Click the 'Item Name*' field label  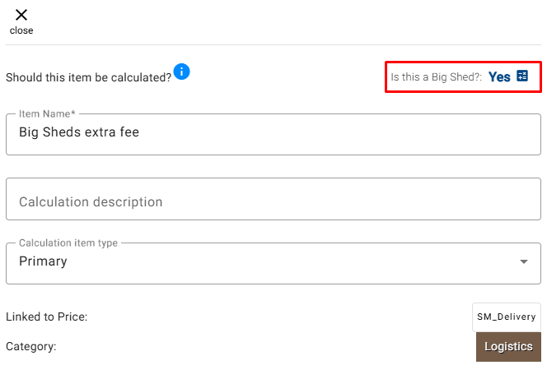click(x=47, y=114)
